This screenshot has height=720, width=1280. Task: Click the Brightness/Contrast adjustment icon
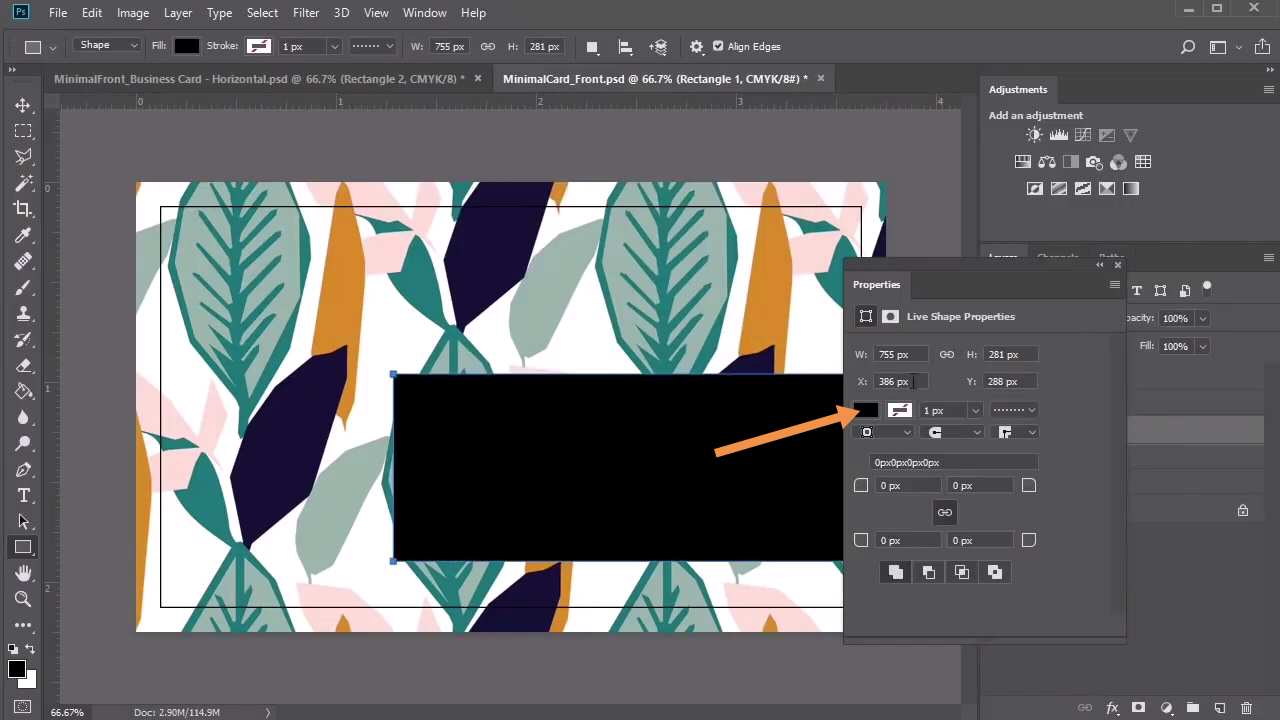(x=1034, y=135)
